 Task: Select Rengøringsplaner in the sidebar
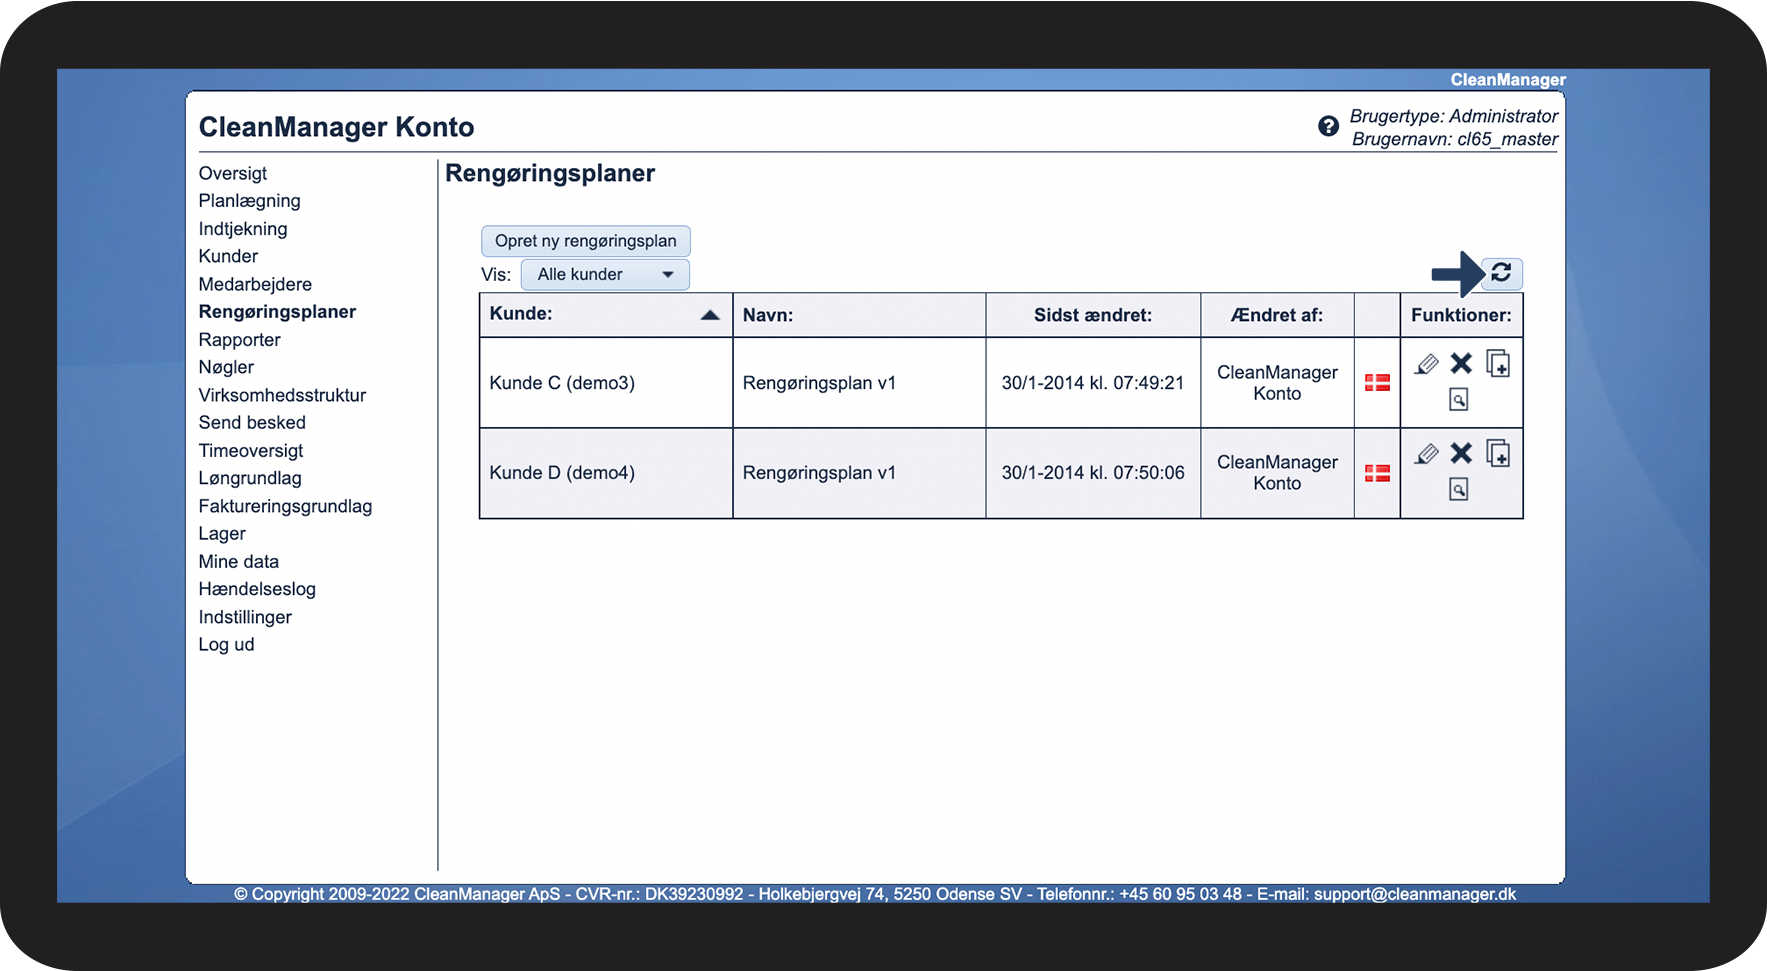[277, 312]
